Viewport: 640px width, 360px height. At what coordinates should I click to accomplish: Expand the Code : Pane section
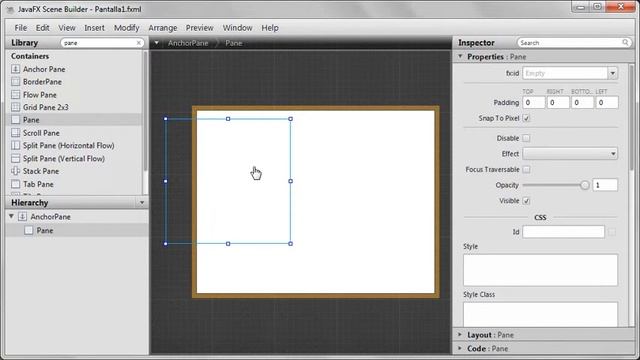(460, 348)
